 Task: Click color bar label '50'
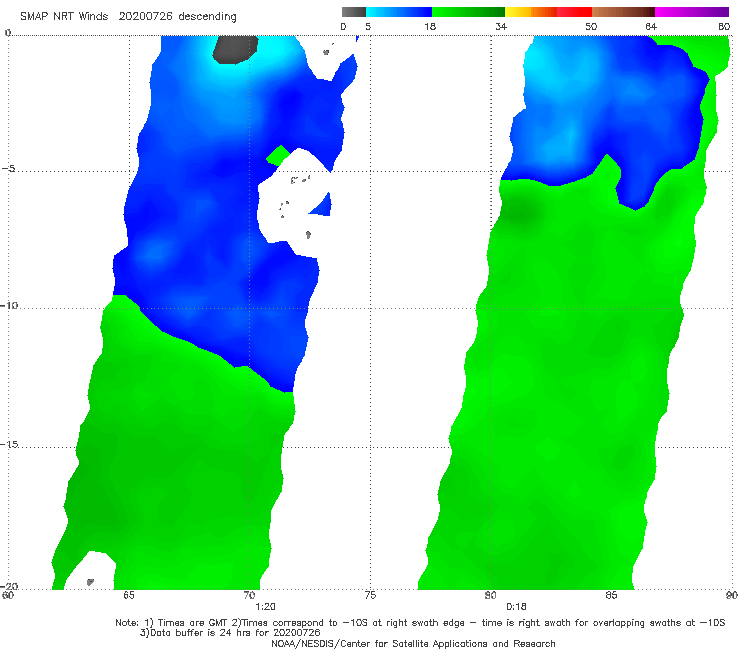point(591,26)
